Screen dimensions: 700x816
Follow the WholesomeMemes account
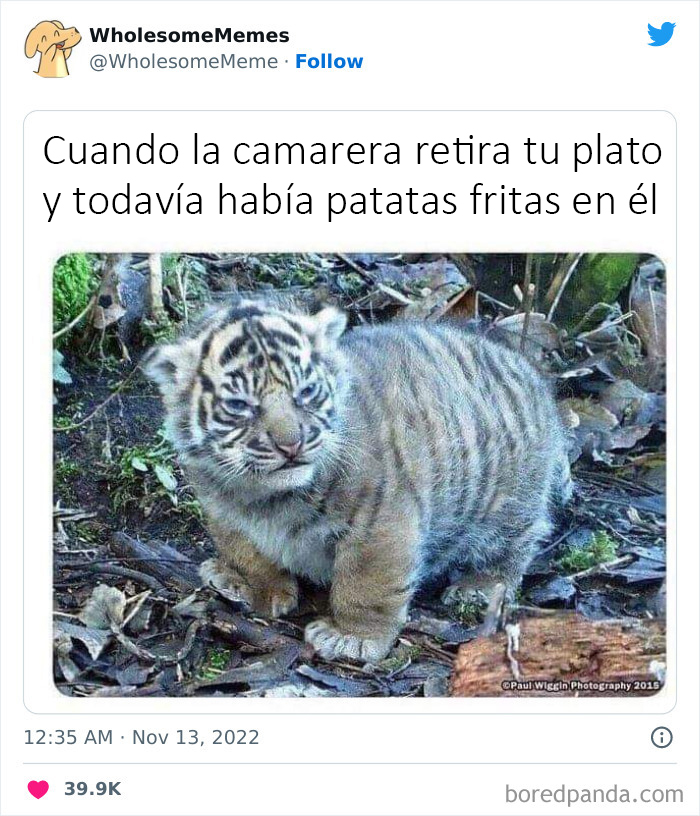pyautogui.click(x=329, y=61)
